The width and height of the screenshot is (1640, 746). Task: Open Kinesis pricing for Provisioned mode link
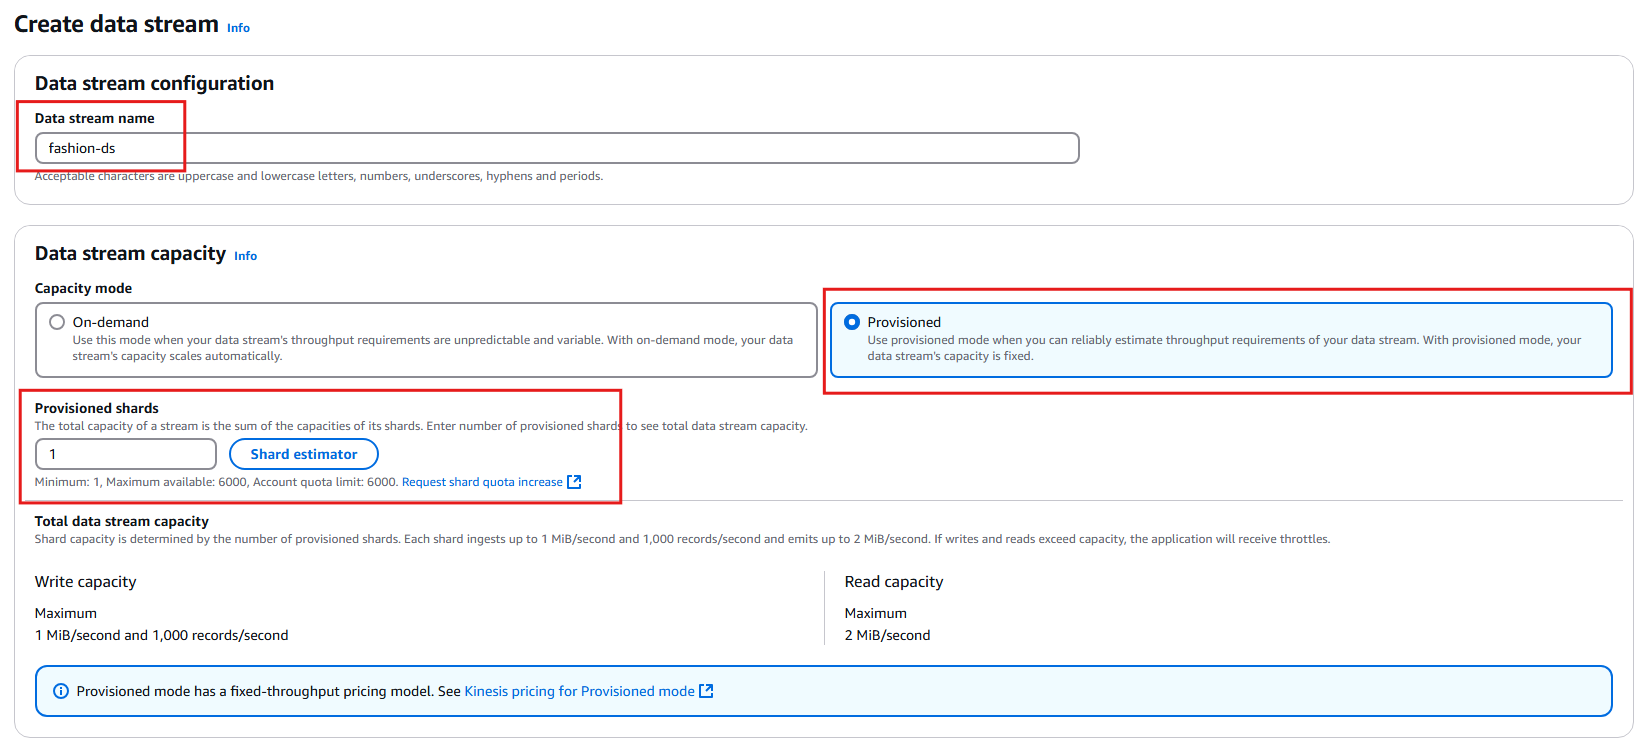pos(579,691)
